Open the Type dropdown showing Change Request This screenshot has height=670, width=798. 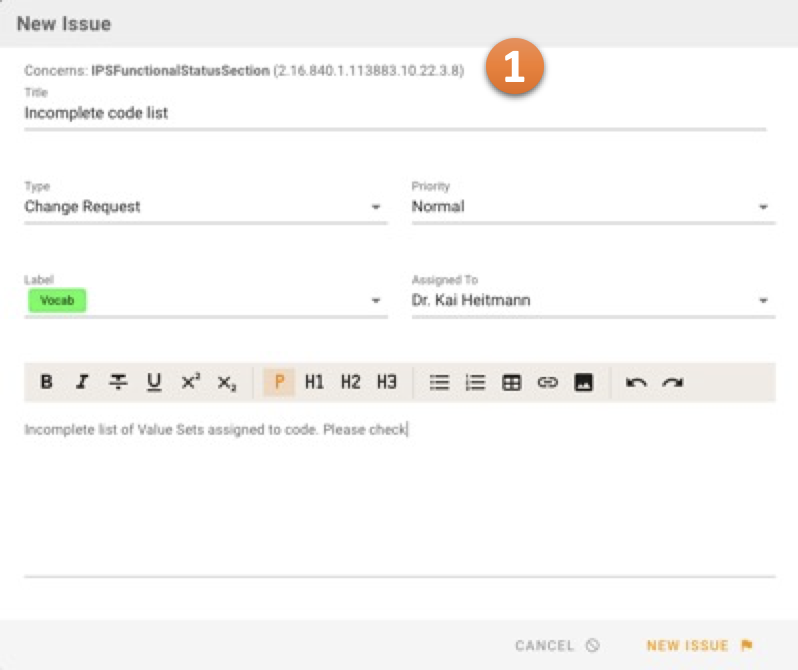205,207
